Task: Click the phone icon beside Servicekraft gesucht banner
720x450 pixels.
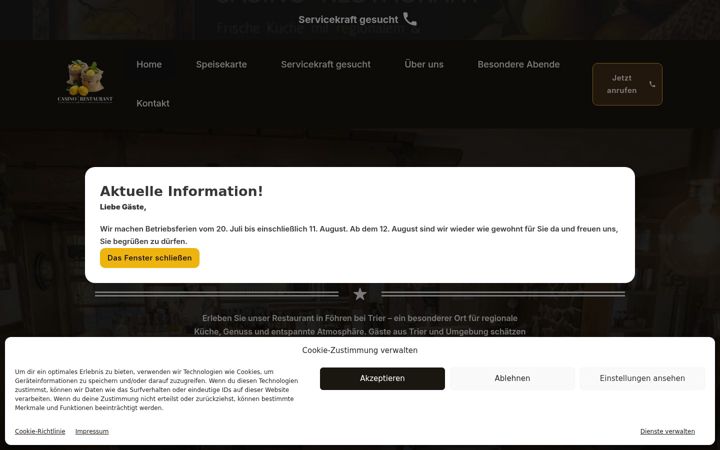Action: tap(410, 19)
